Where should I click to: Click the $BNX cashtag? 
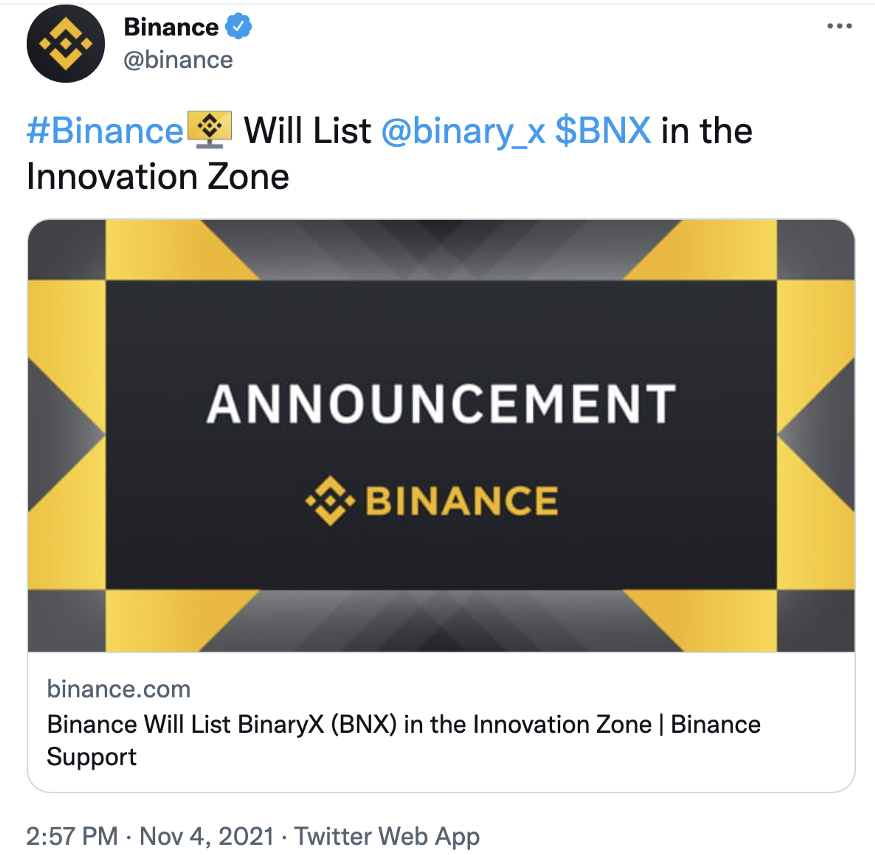[603, 130]
